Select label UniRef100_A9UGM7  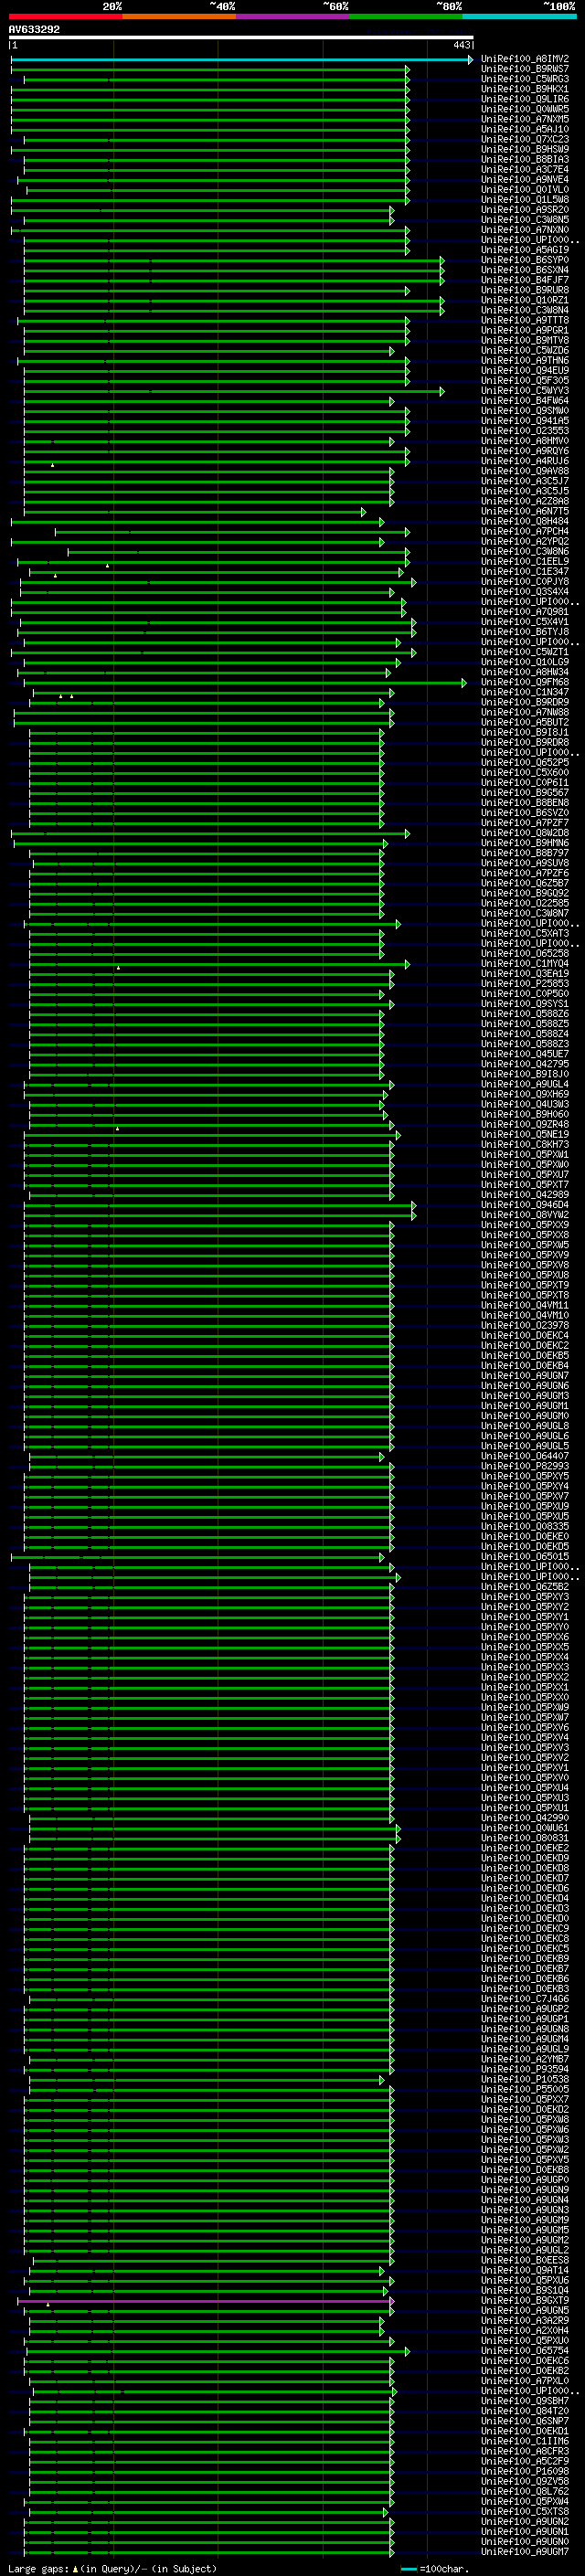point(524,2551)
